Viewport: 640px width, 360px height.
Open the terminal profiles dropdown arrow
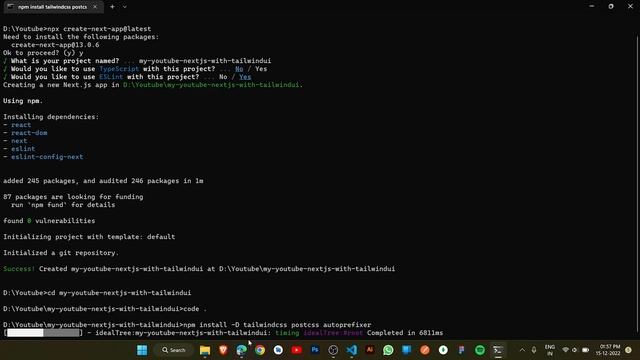pos(124,7)
